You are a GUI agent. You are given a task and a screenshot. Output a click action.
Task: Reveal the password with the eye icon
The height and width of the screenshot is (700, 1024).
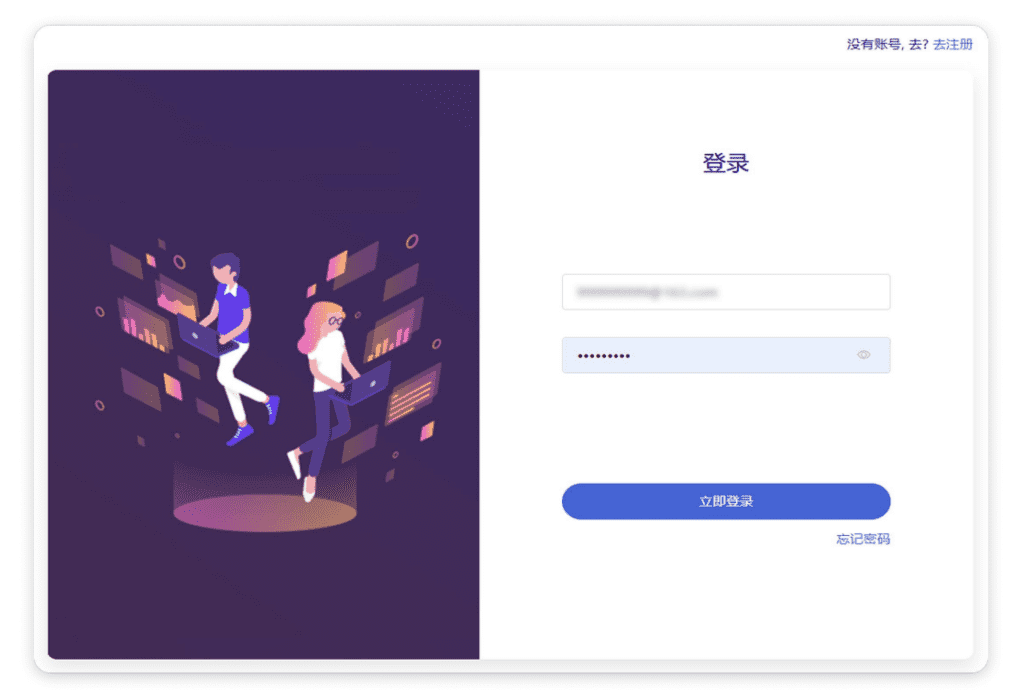(863, 355)
